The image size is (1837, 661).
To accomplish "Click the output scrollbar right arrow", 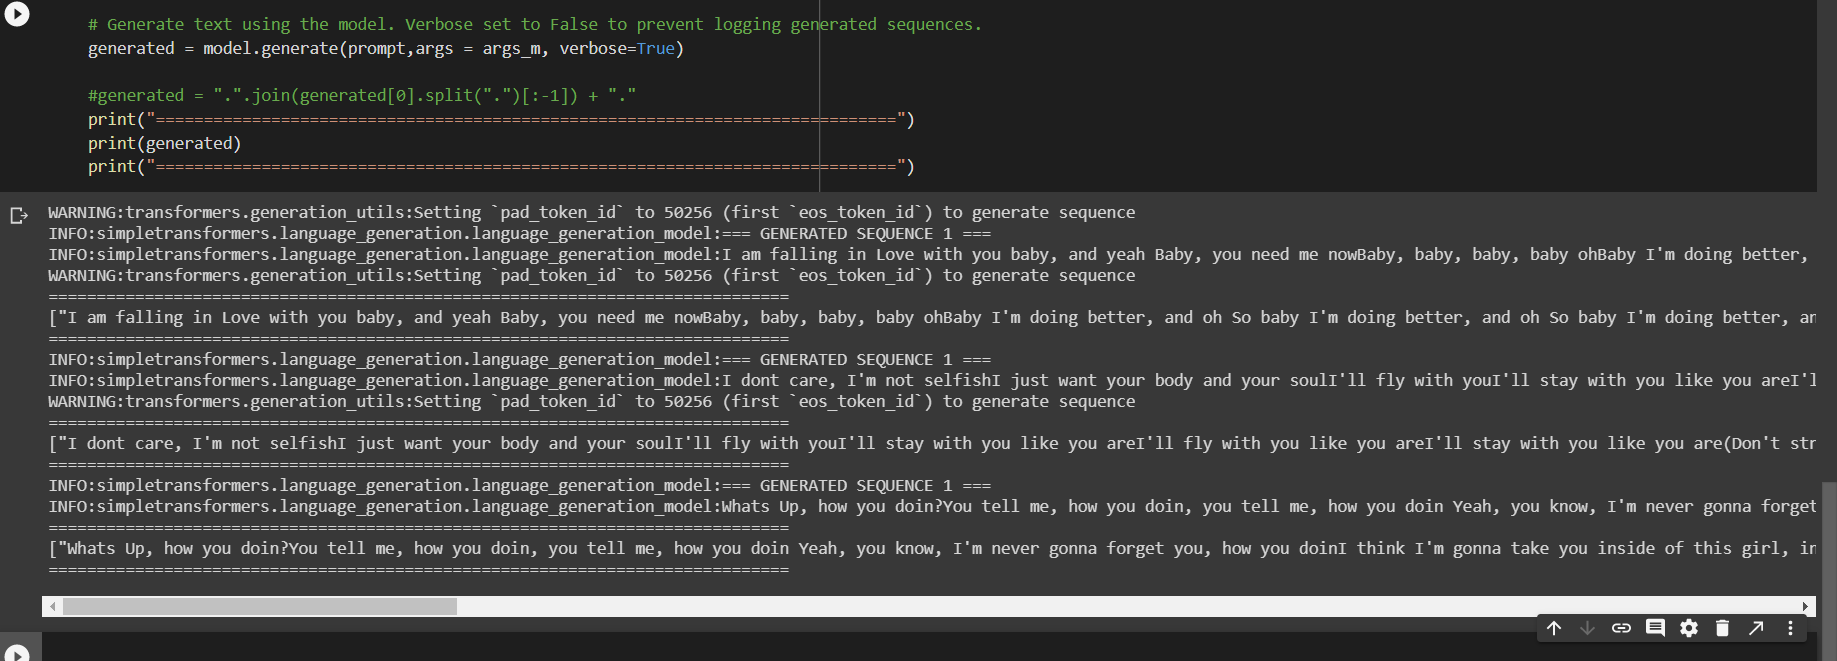I will pos(1805,606).
